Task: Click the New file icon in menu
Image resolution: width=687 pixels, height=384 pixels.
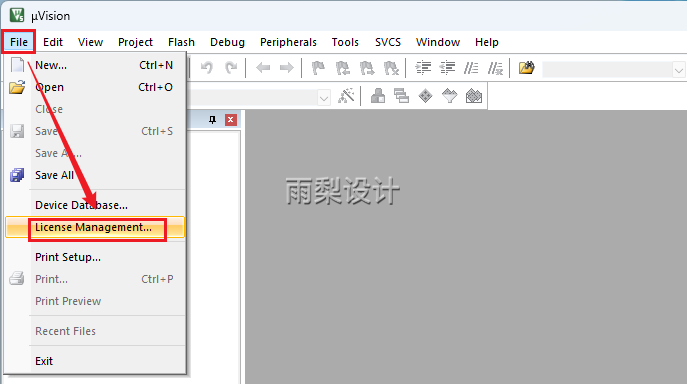Action: pos(17,65)
